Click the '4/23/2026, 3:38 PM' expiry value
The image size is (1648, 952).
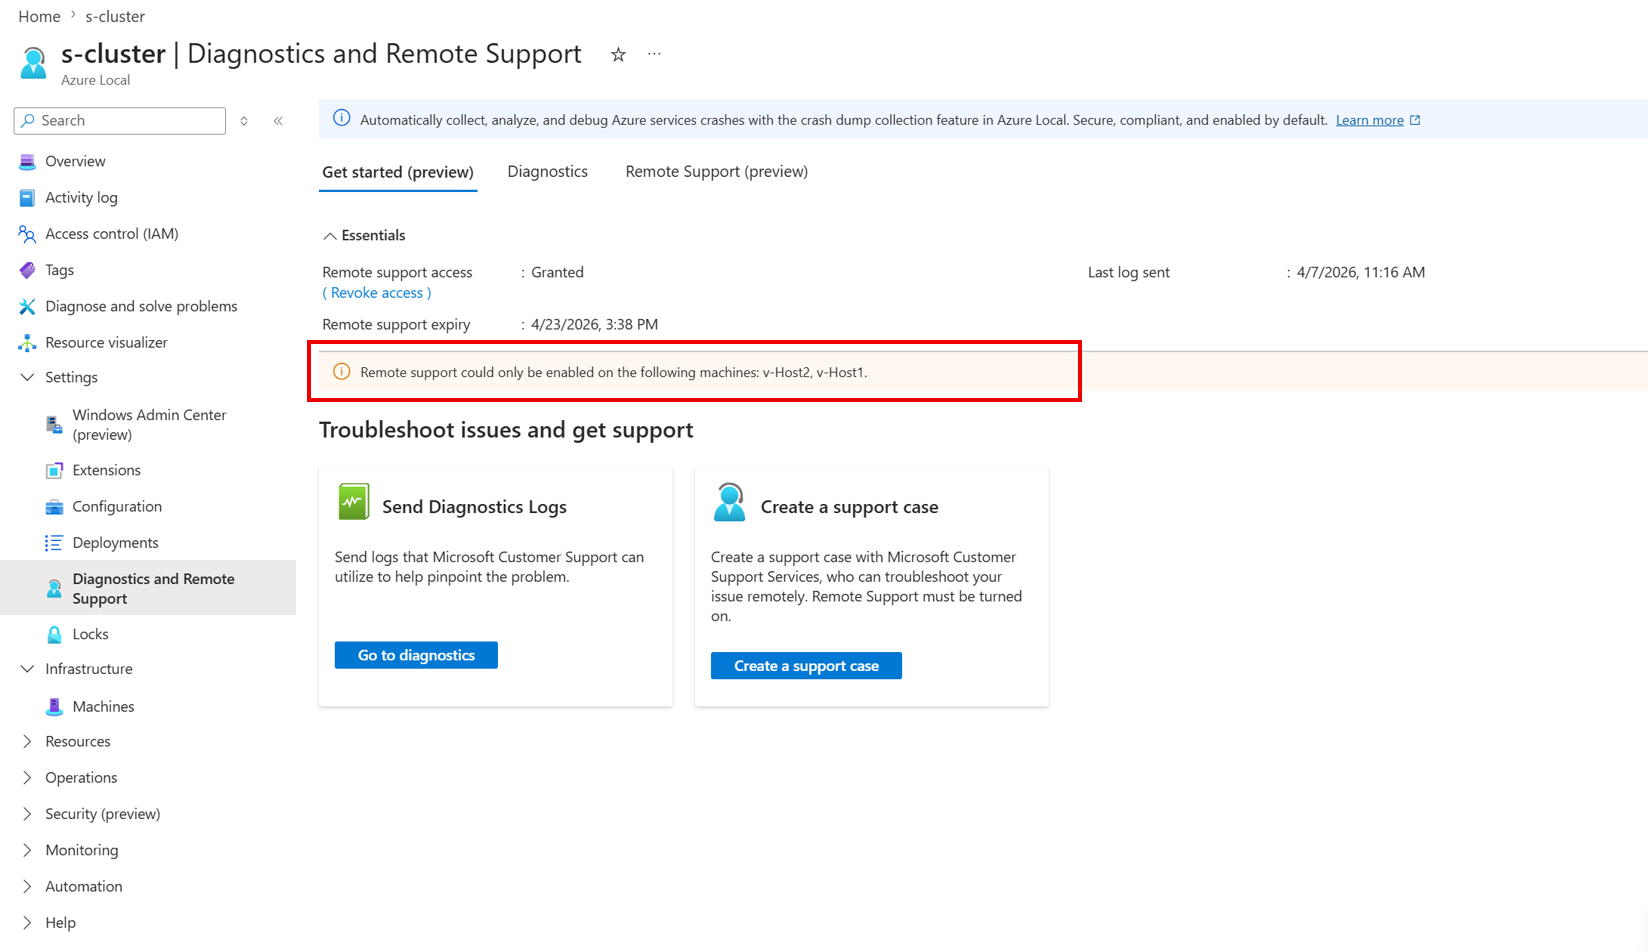tap(594, 324)
